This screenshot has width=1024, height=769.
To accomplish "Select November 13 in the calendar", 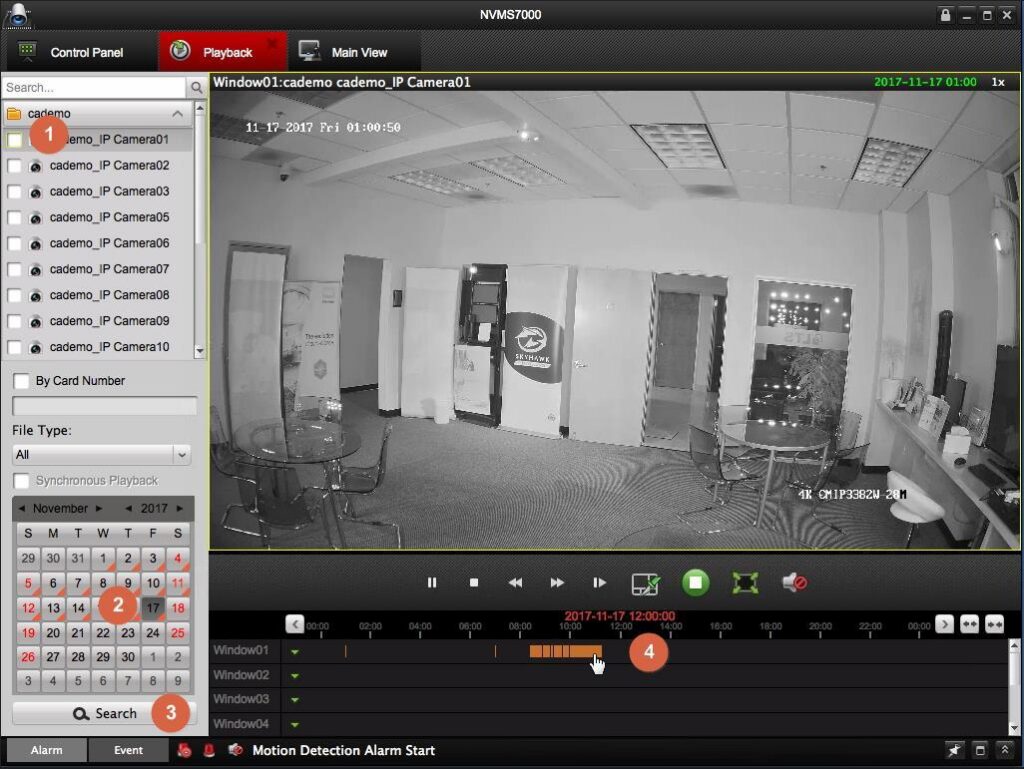I will (x=53, y=608).
